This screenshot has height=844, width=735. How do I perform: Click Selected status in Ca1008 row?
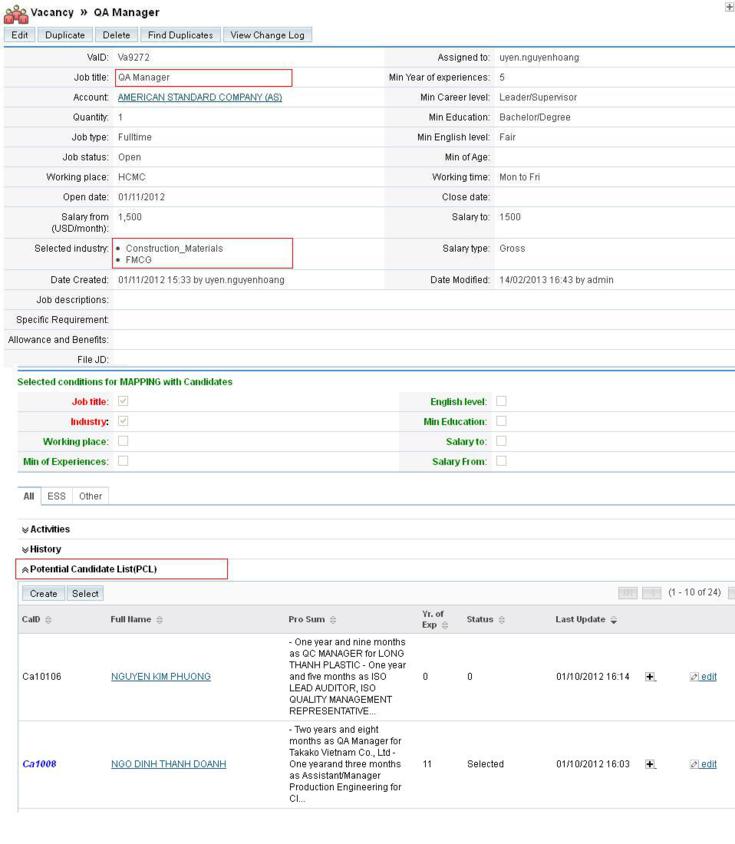(485, 764)
